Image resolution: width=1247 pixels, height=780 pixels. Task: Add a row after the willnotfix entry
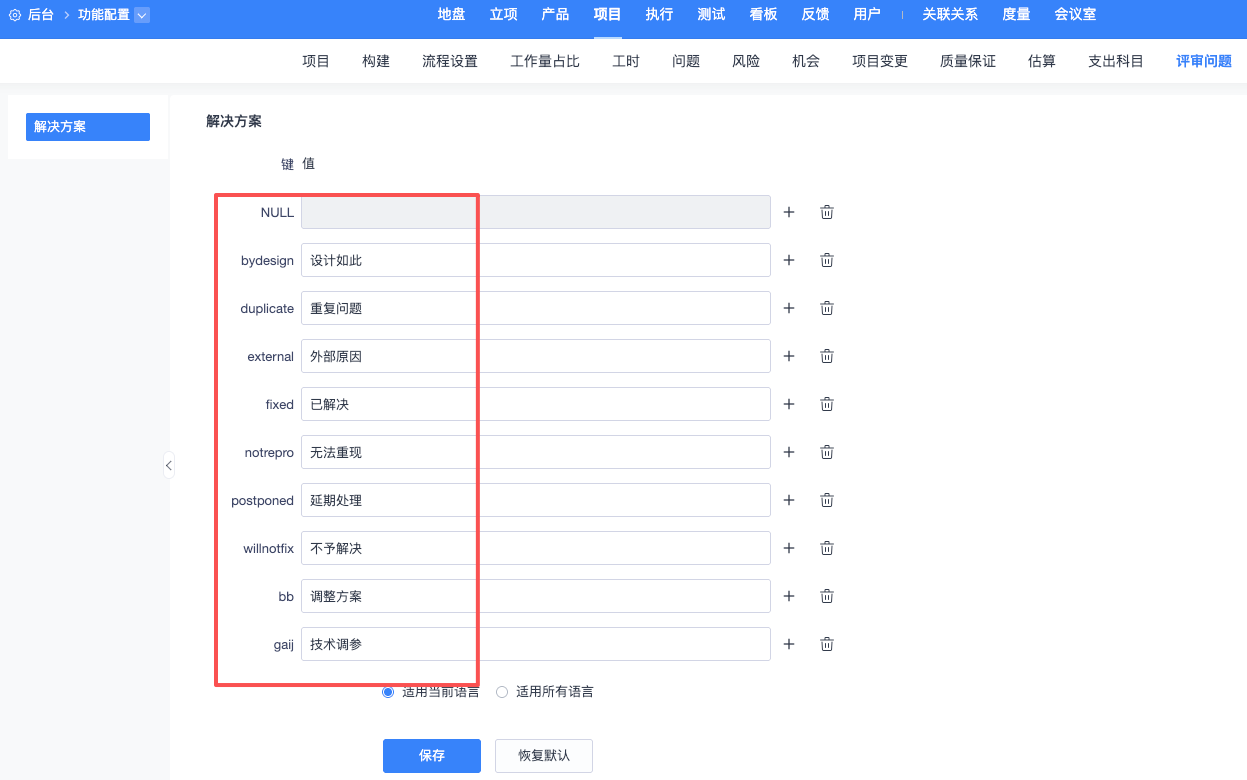coord(789,548)
